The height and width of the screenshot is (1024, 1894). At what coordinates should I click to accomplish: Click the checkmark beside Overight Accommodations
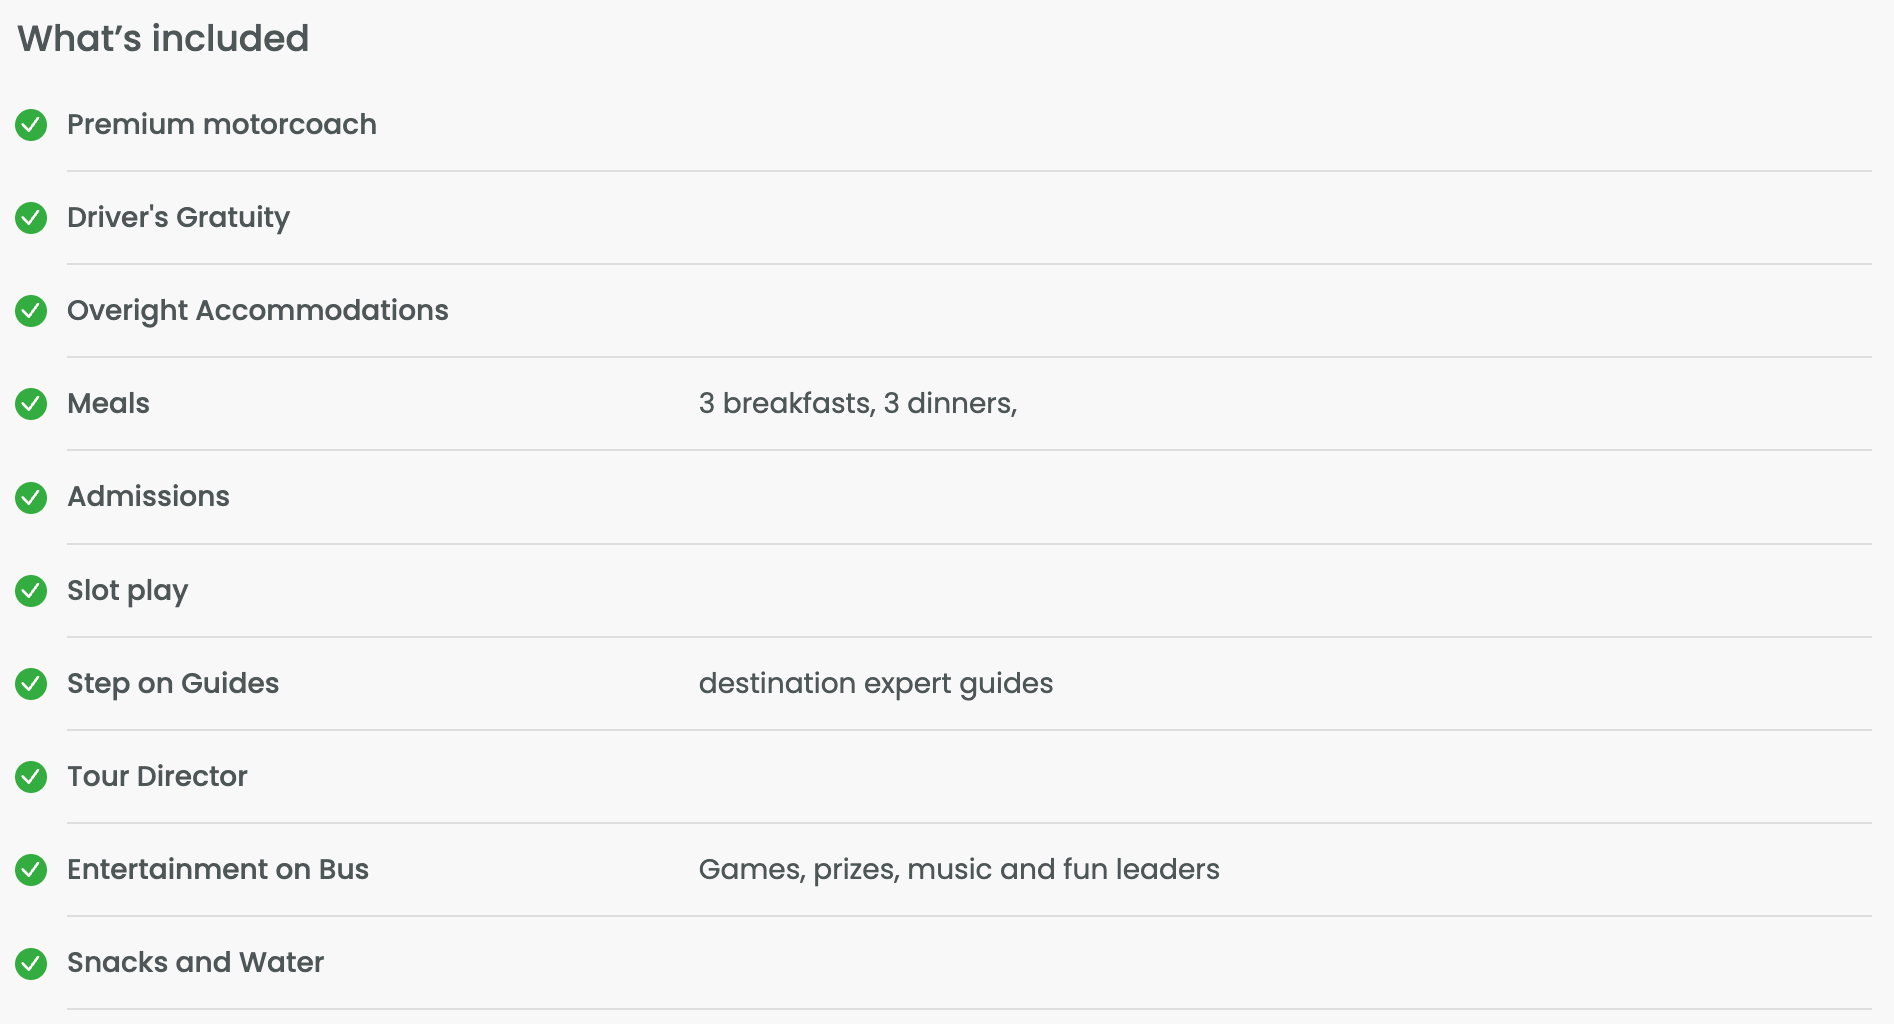[31, 311]
